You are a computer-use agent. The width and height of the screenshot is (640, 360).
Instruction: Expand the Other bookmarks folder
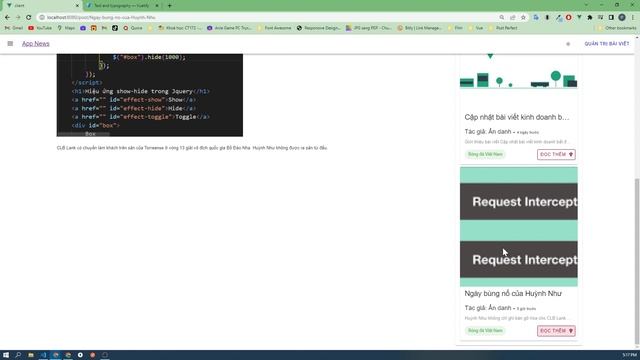617,28
